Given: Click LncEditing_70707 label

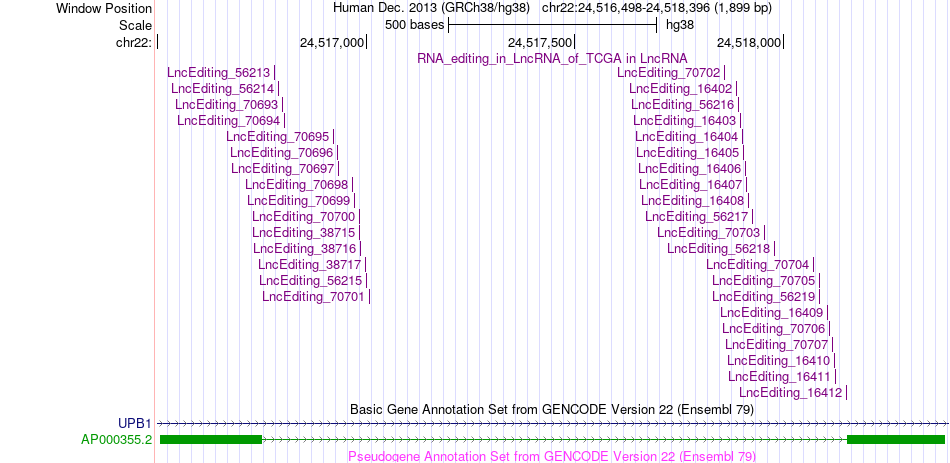Looking at the screenshot, I should (x=777, y=344).
